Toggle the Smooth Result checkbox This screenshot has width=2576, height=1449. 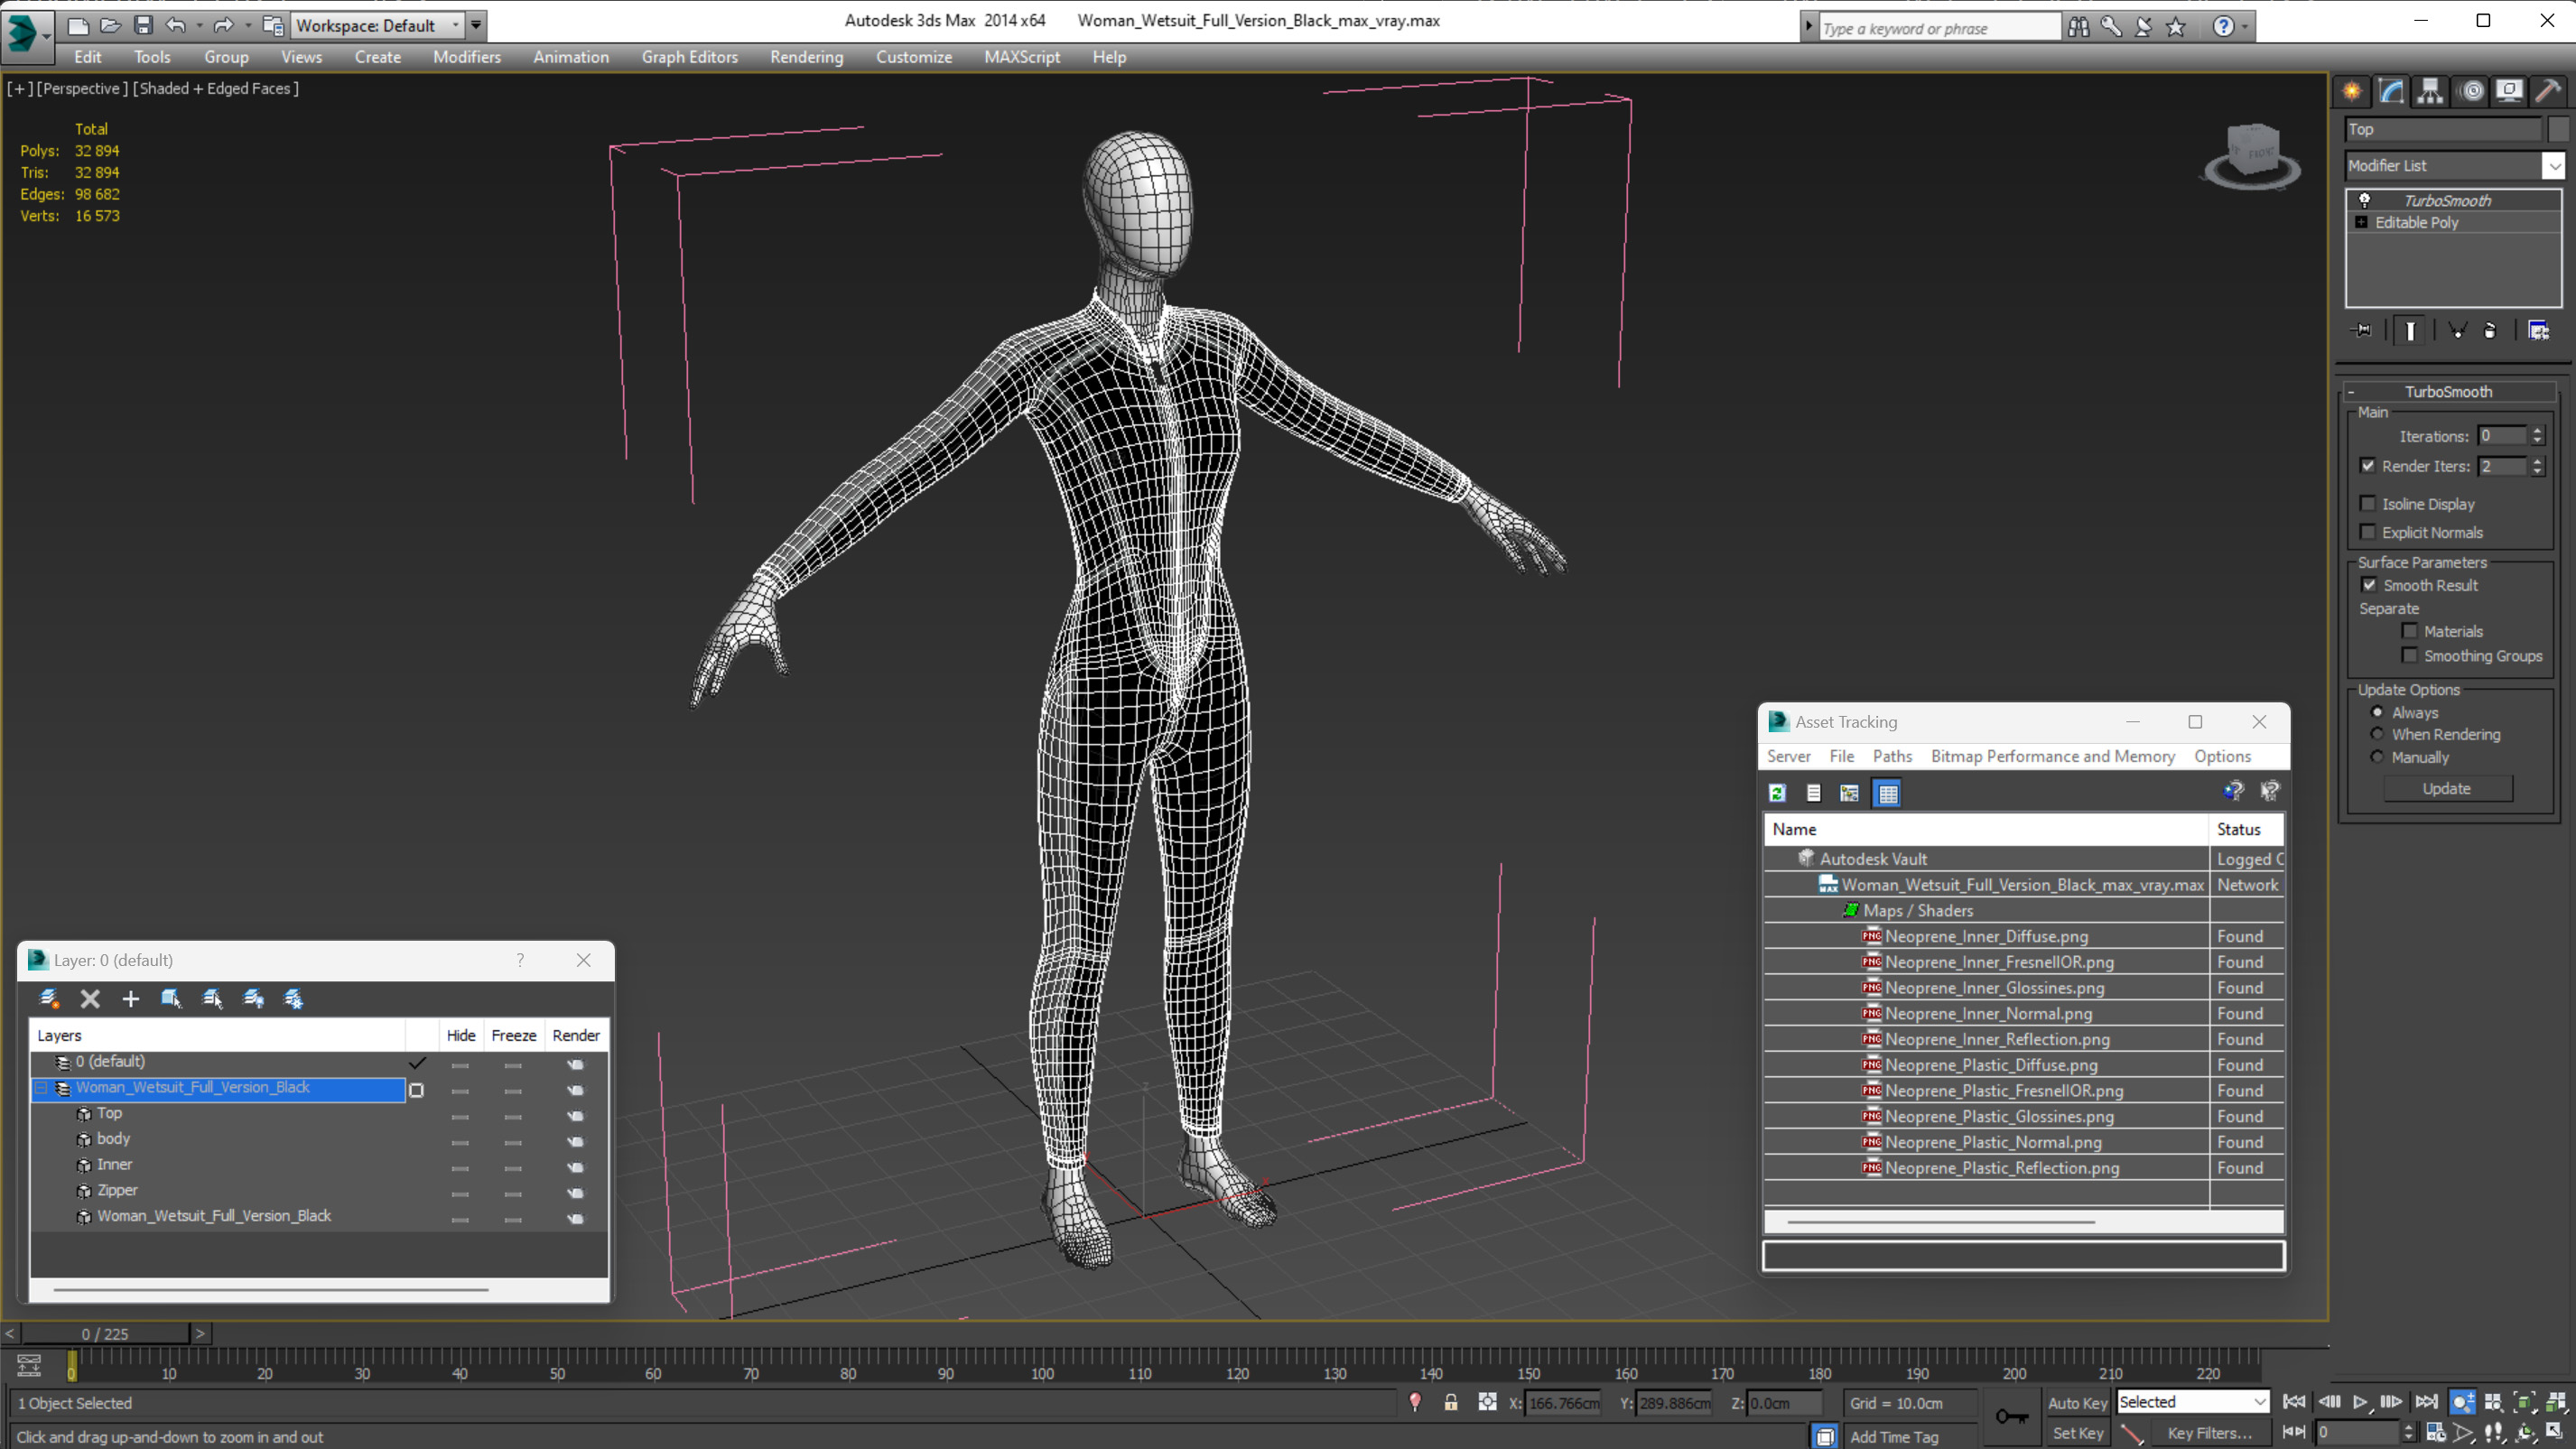[2369, 585]
